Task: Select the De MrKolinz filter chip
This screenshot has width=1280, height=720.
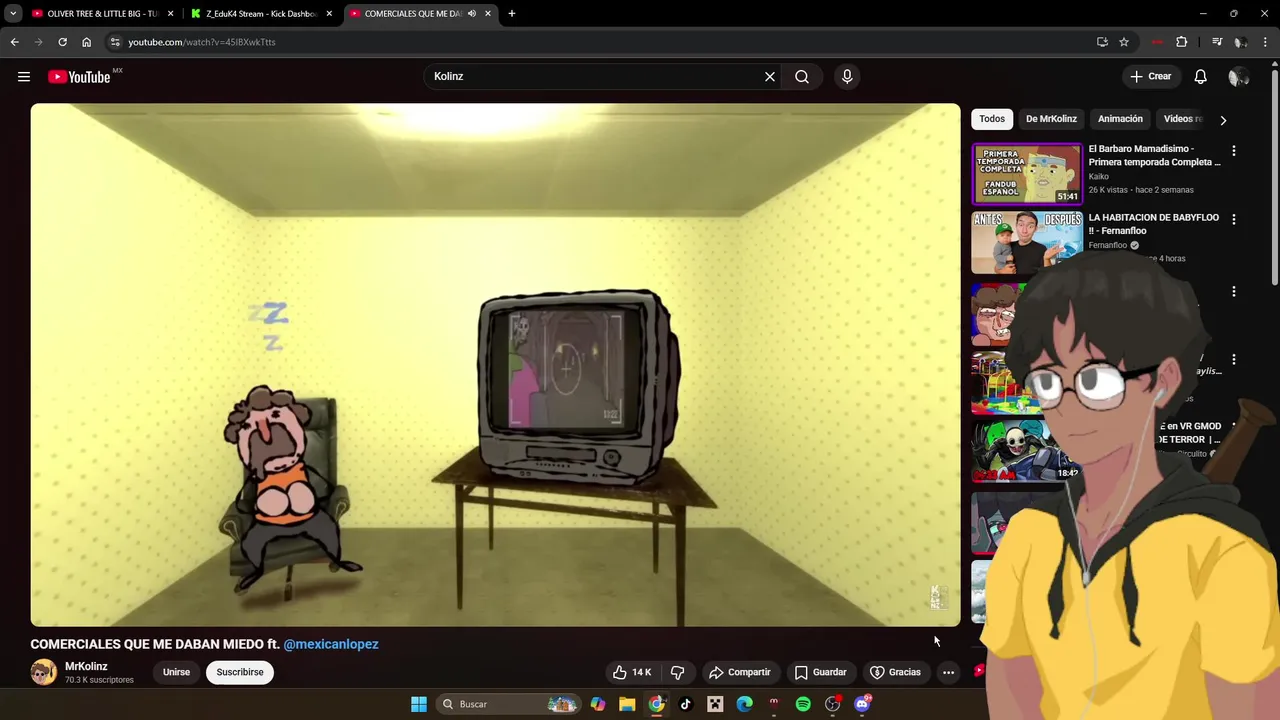Action: 1051,119
